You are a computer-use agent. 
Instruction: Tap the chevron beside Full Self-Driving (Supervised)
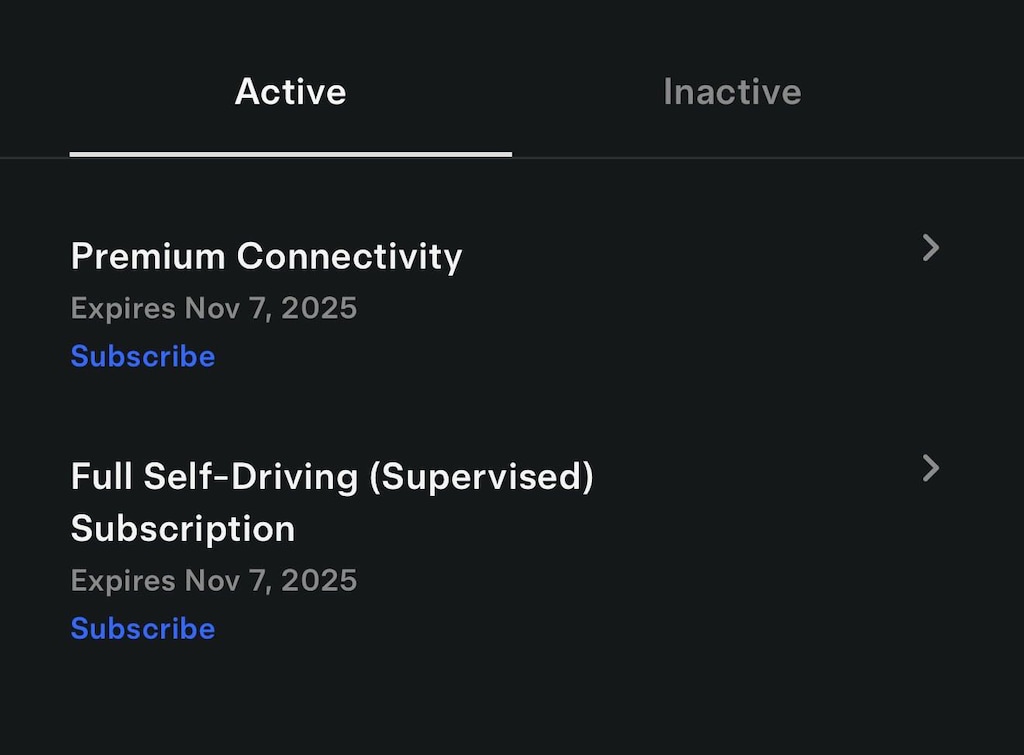pos(931,468)
